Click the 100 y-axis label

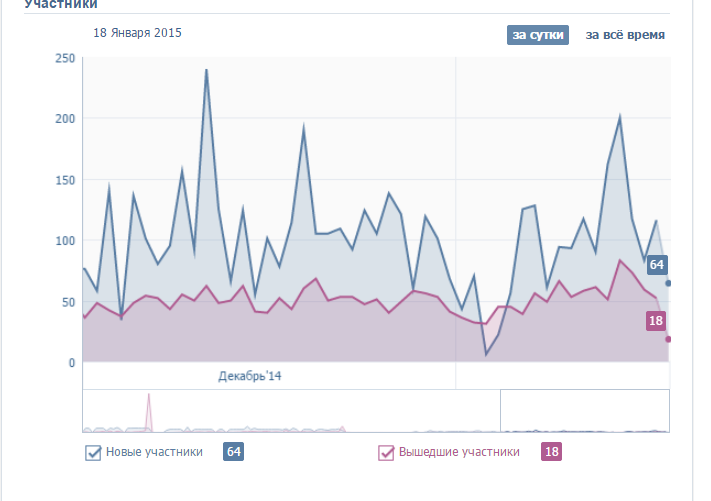[65, 241]
